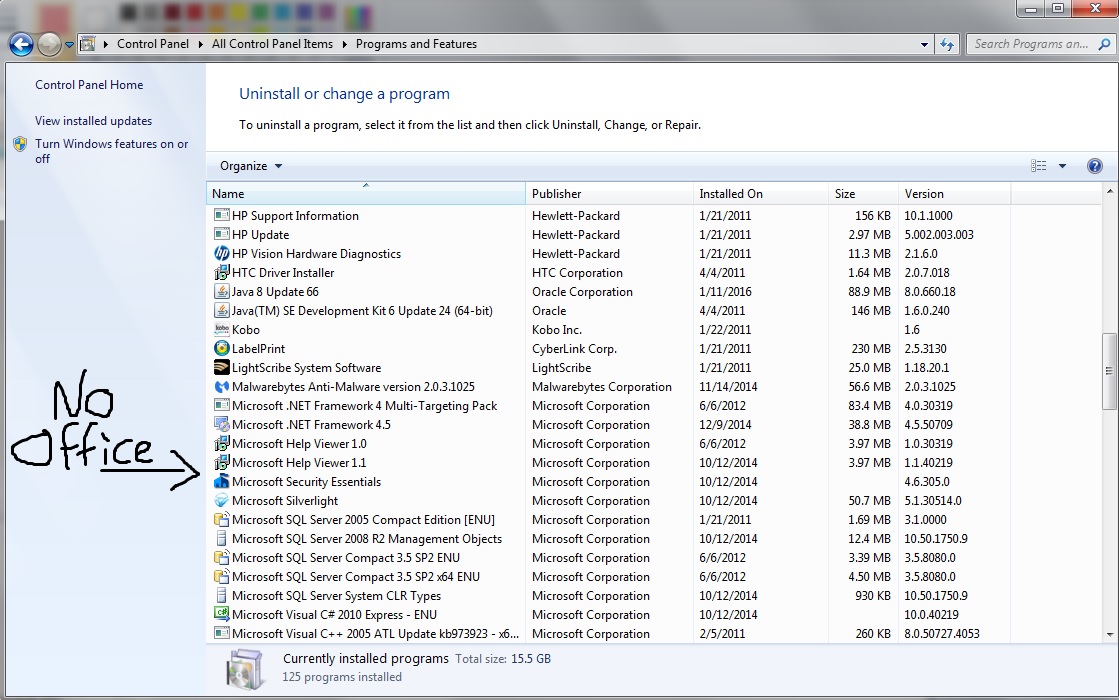Viewport: 1119px width, 700px height.
Task: Click the Forward navigation arrow
Action: tap(49, 44)
